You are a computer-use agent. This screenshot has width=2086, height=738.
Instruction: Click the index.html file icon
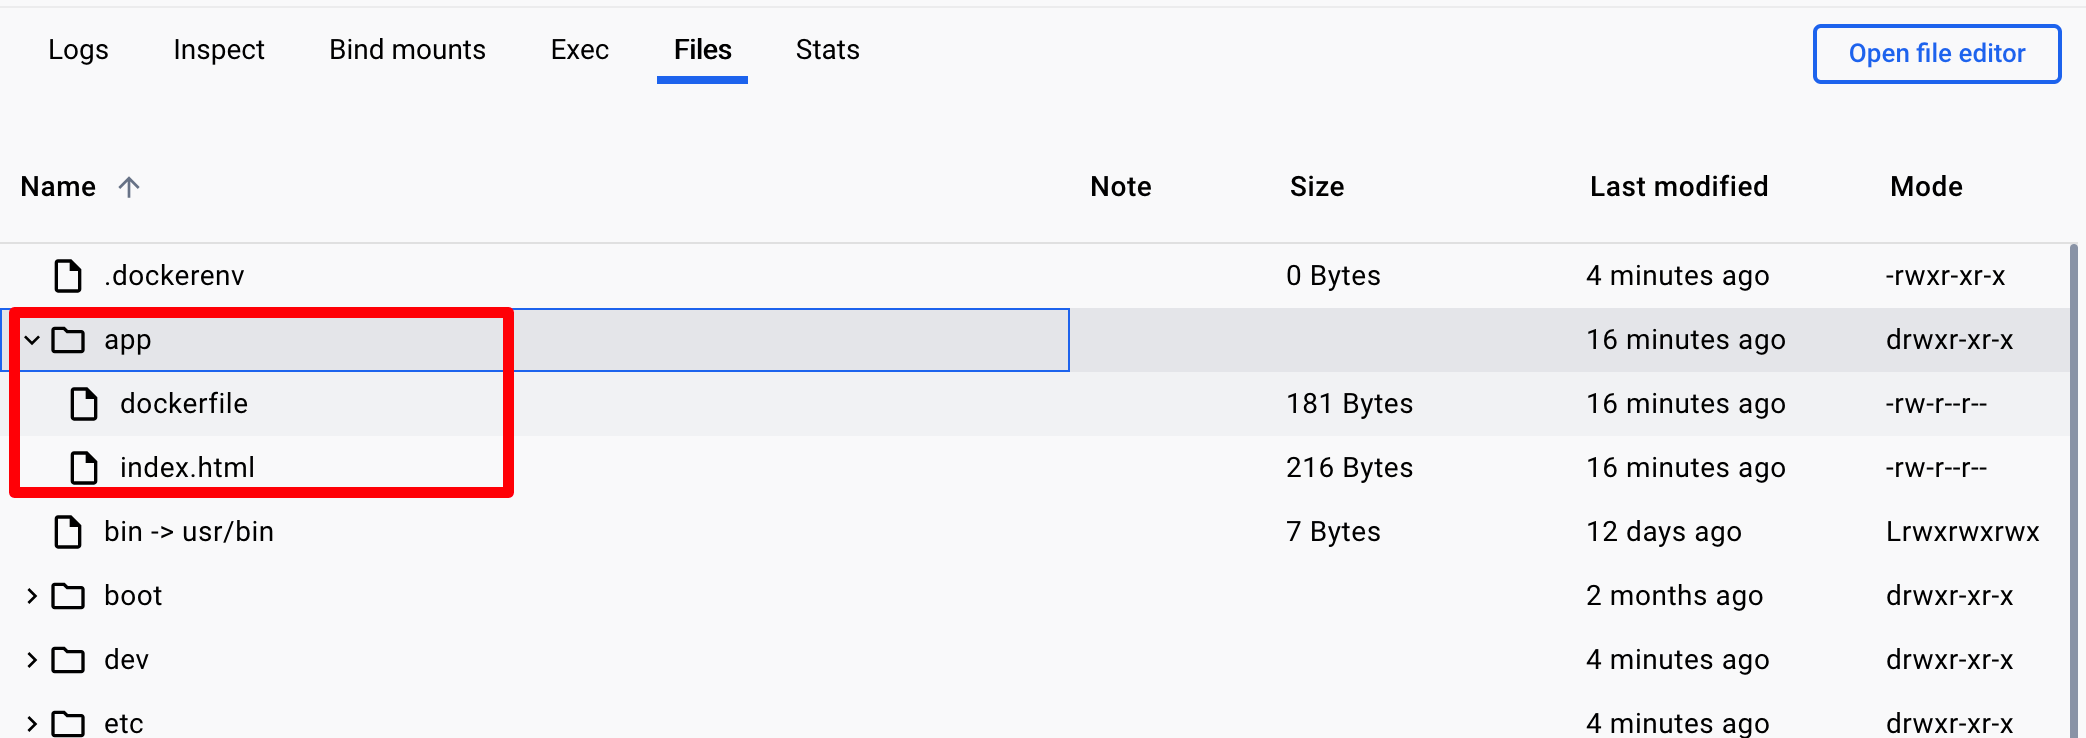[x=84, y=468]
